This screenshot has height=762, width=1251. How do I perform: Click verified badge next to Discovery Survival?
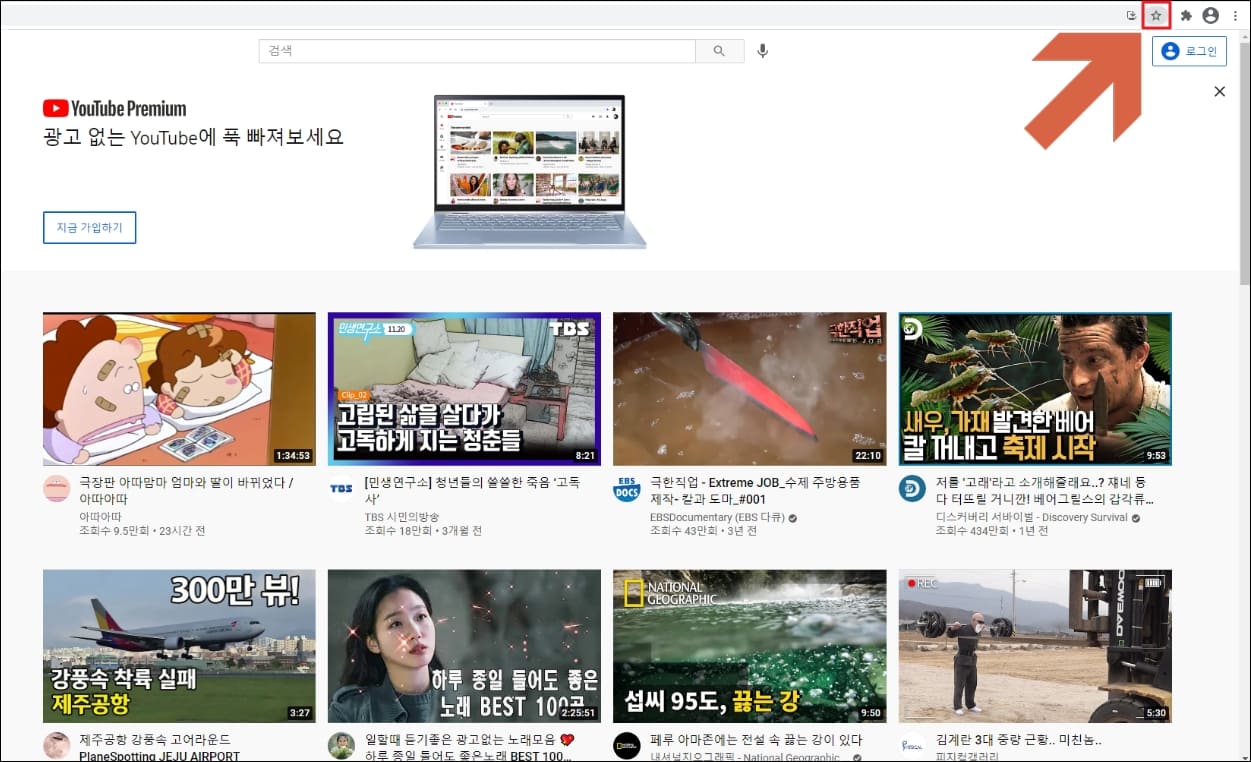1136,518
